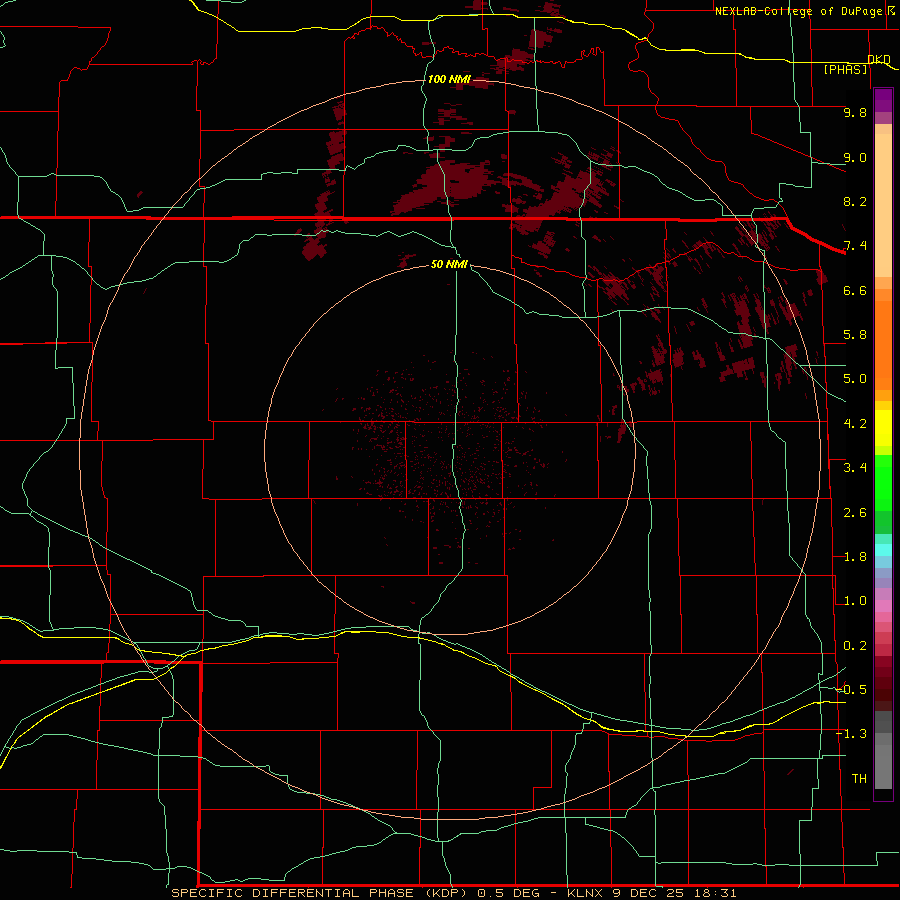This screenshot has height=900, width=900.
Task: Click the 8.2 value on the color scale
Action: click(855, 201)
